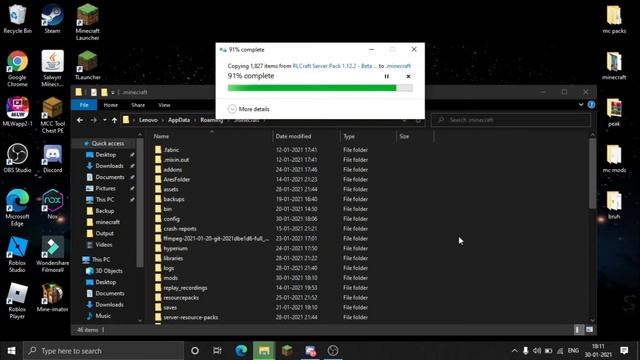Image resolution: width=640 pixels, height=360 pixels.
Task: Launch Roblox Studio desktop shortcut
Action: coord(17,254)
